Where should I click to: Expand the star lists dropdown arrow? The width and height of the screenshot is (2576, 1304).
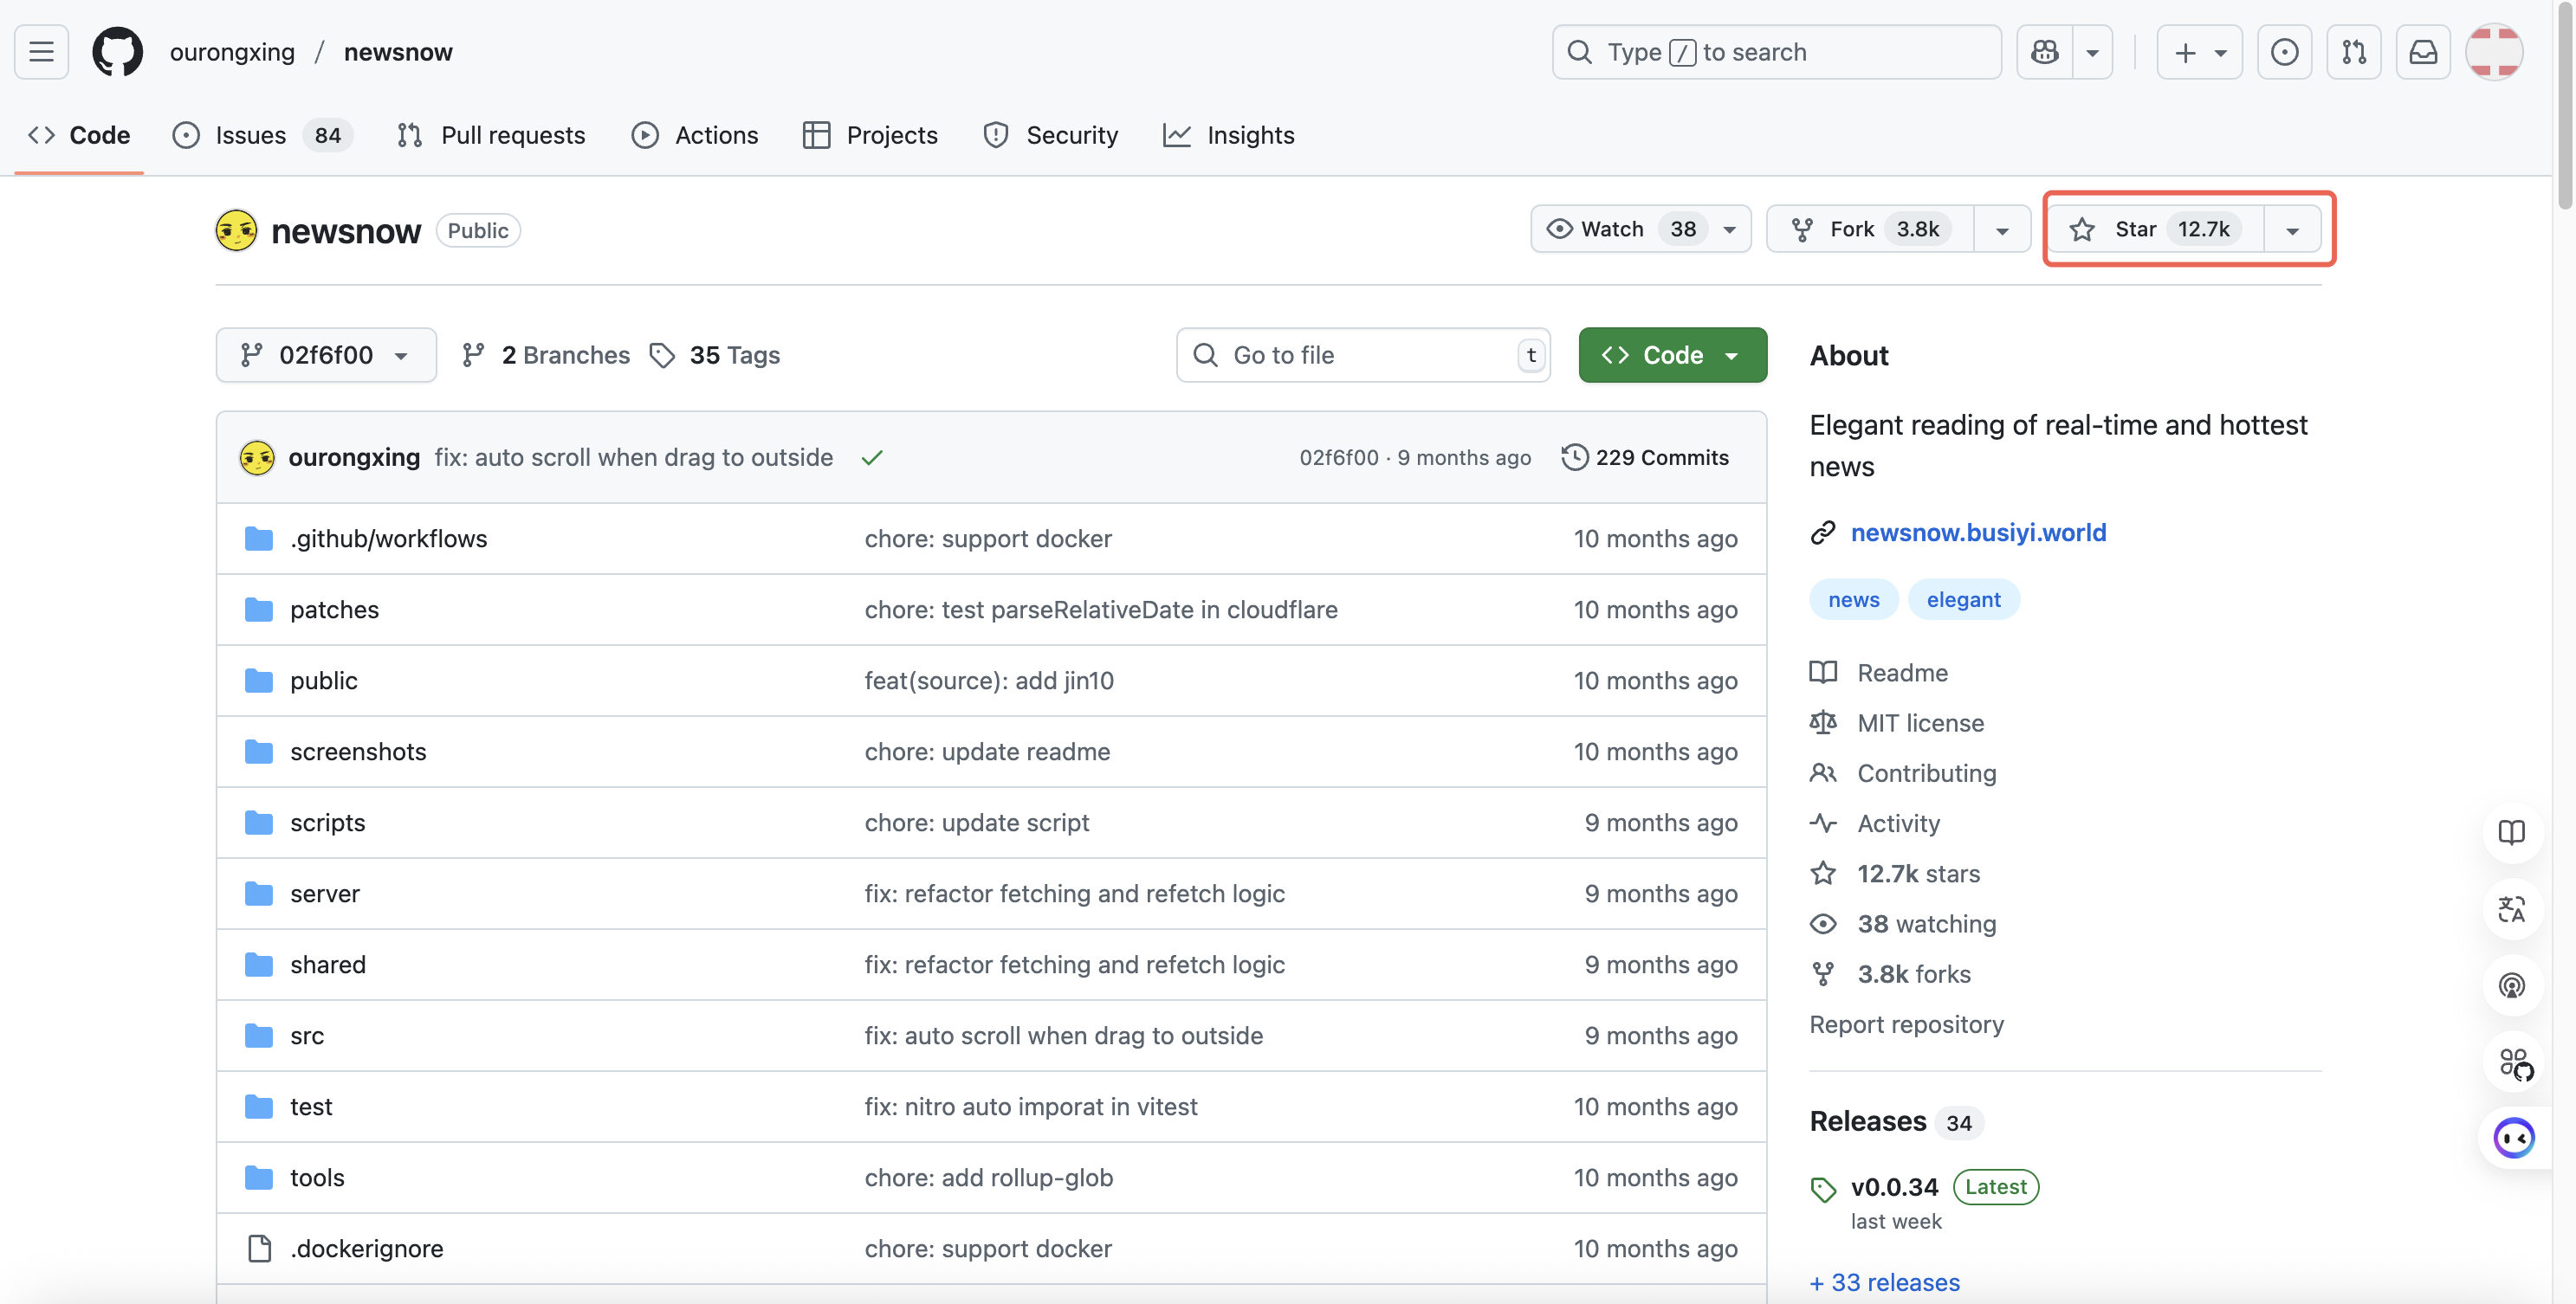click(x=2292, y=229)
